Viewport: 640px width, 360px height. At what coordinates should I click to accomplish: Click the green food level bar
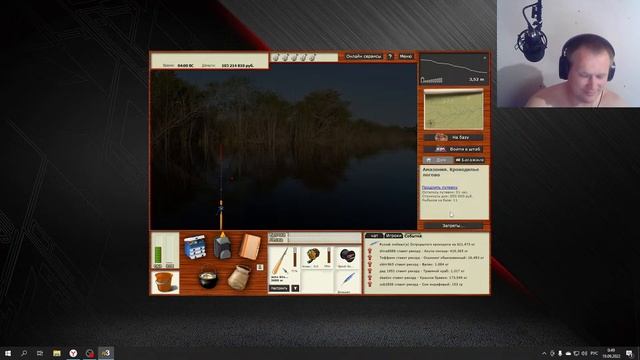point(158,256)
